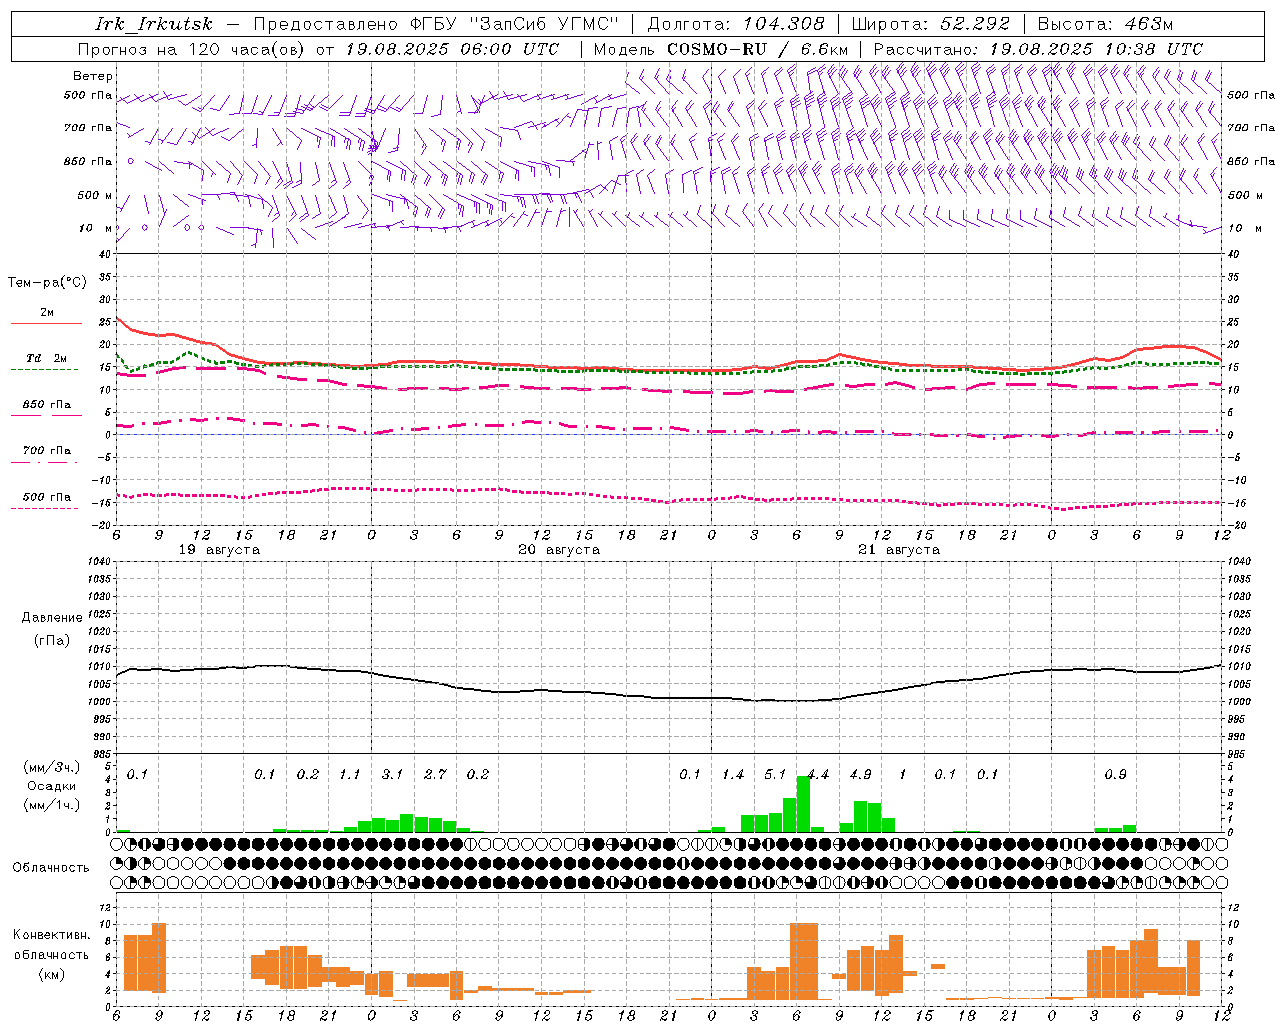Click the "Осадки" precipitation label
The height and width of the screenshot is (1024, 1280).
pos(52,786)
